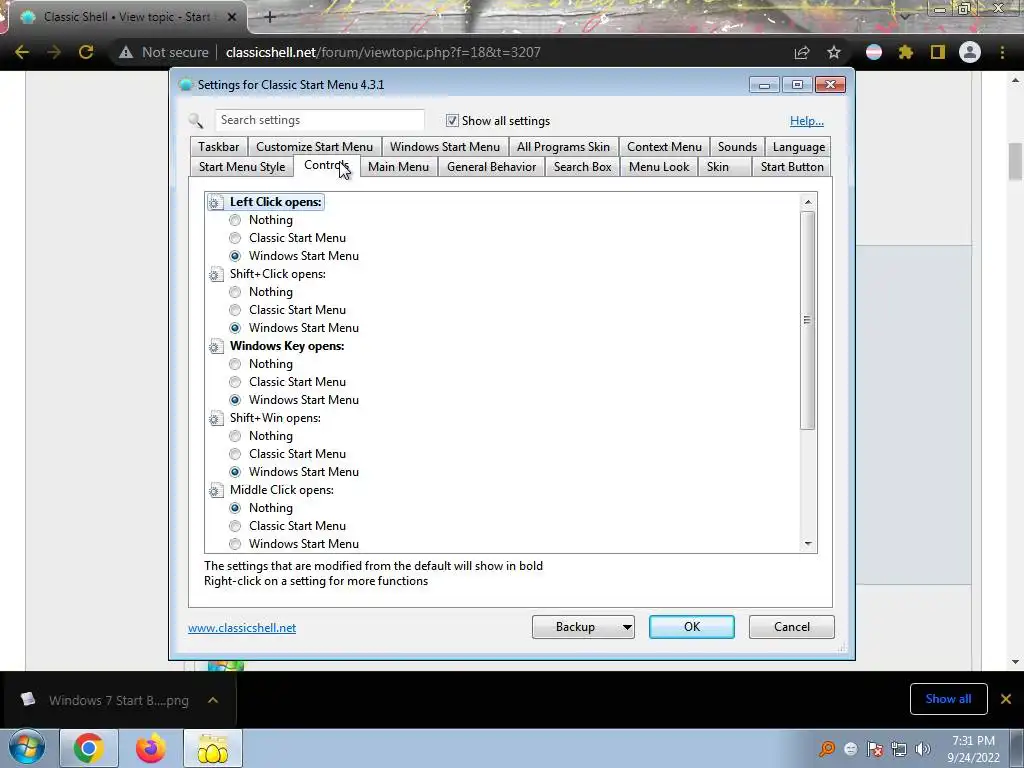Screen dimensions: 1024x768
Task: Reload the page with the refresh icon
Action: pos(86,52)
